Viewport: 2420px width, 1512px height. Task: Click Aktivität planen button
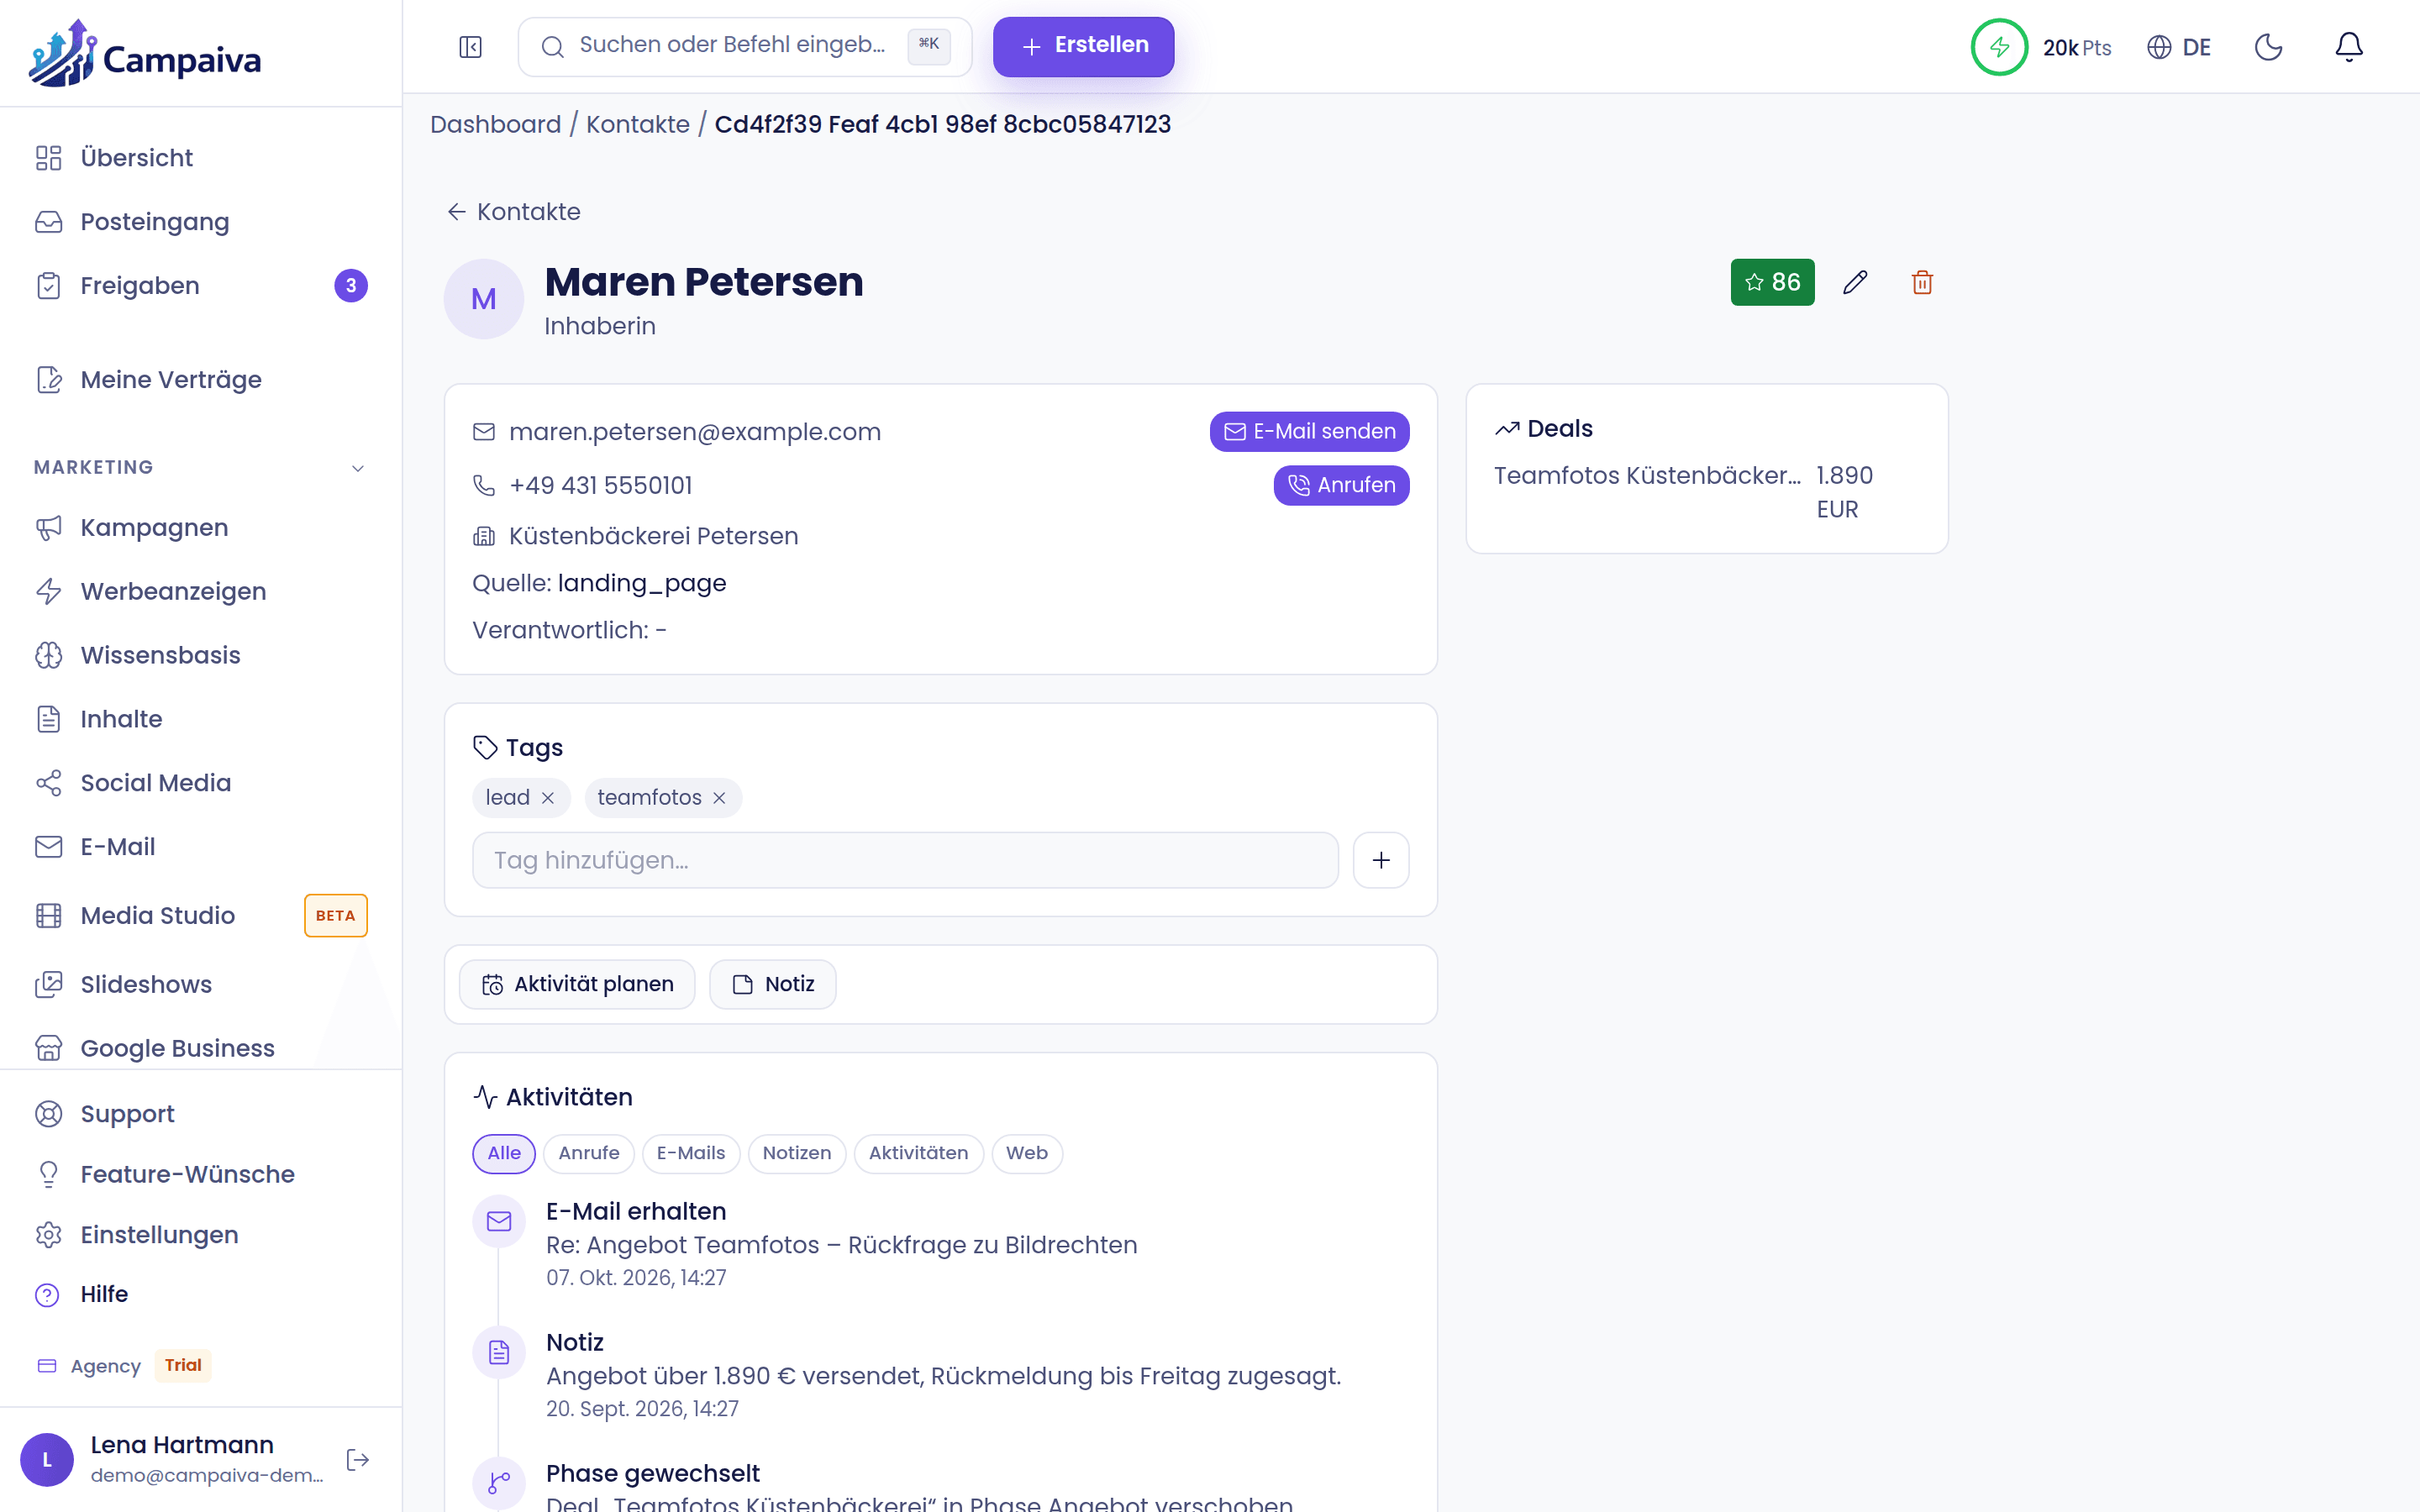[x=577, y=984]
